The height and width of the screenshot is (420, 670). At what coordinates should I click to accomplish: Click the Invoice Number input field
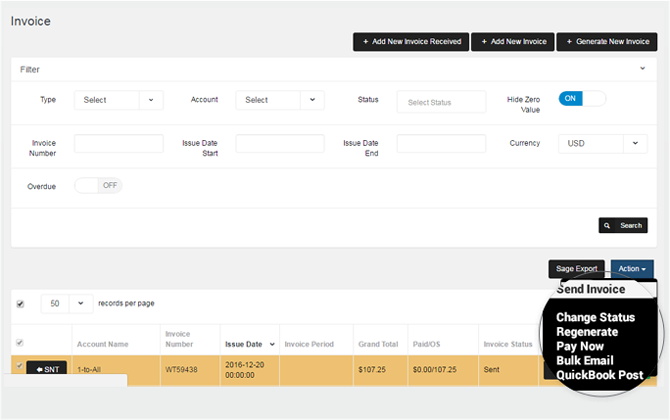click(x=118, y=143)
